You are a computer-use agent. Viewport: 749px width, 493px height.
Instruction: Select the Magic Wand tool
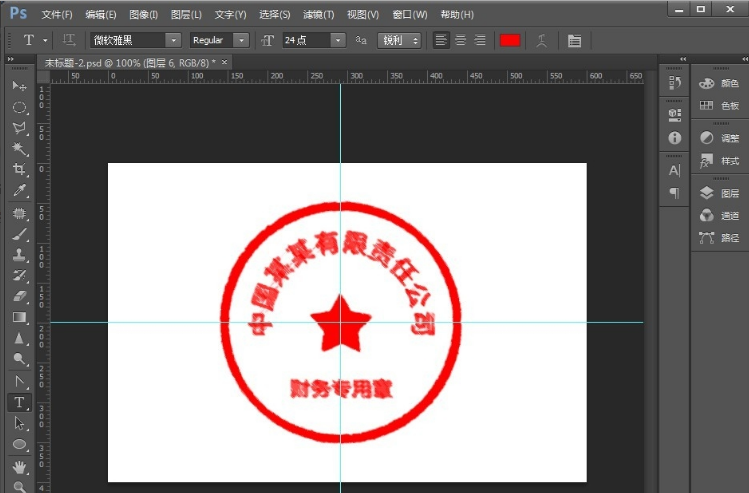click(x=19, y=149)
